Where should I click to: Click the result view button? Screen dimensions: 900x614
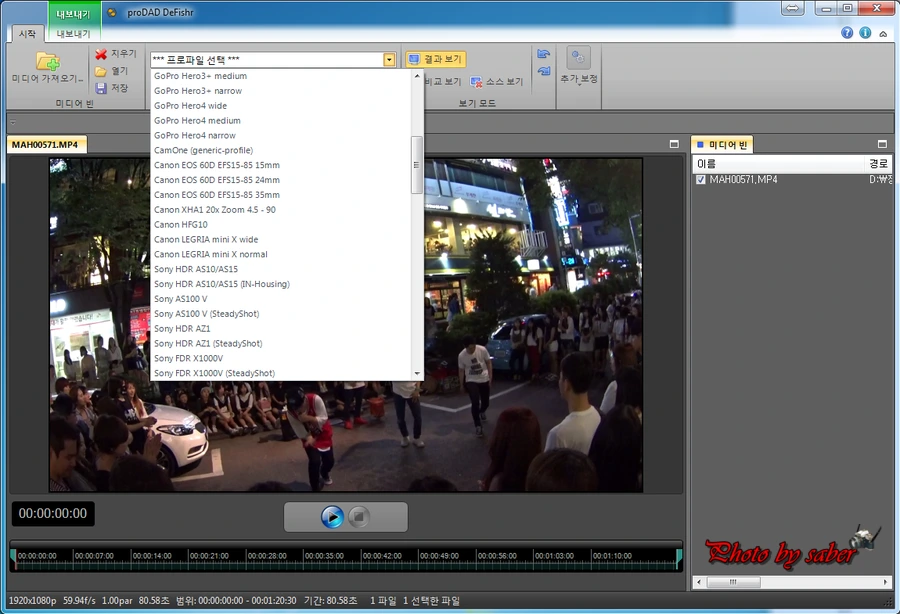[x=436, y=59]
